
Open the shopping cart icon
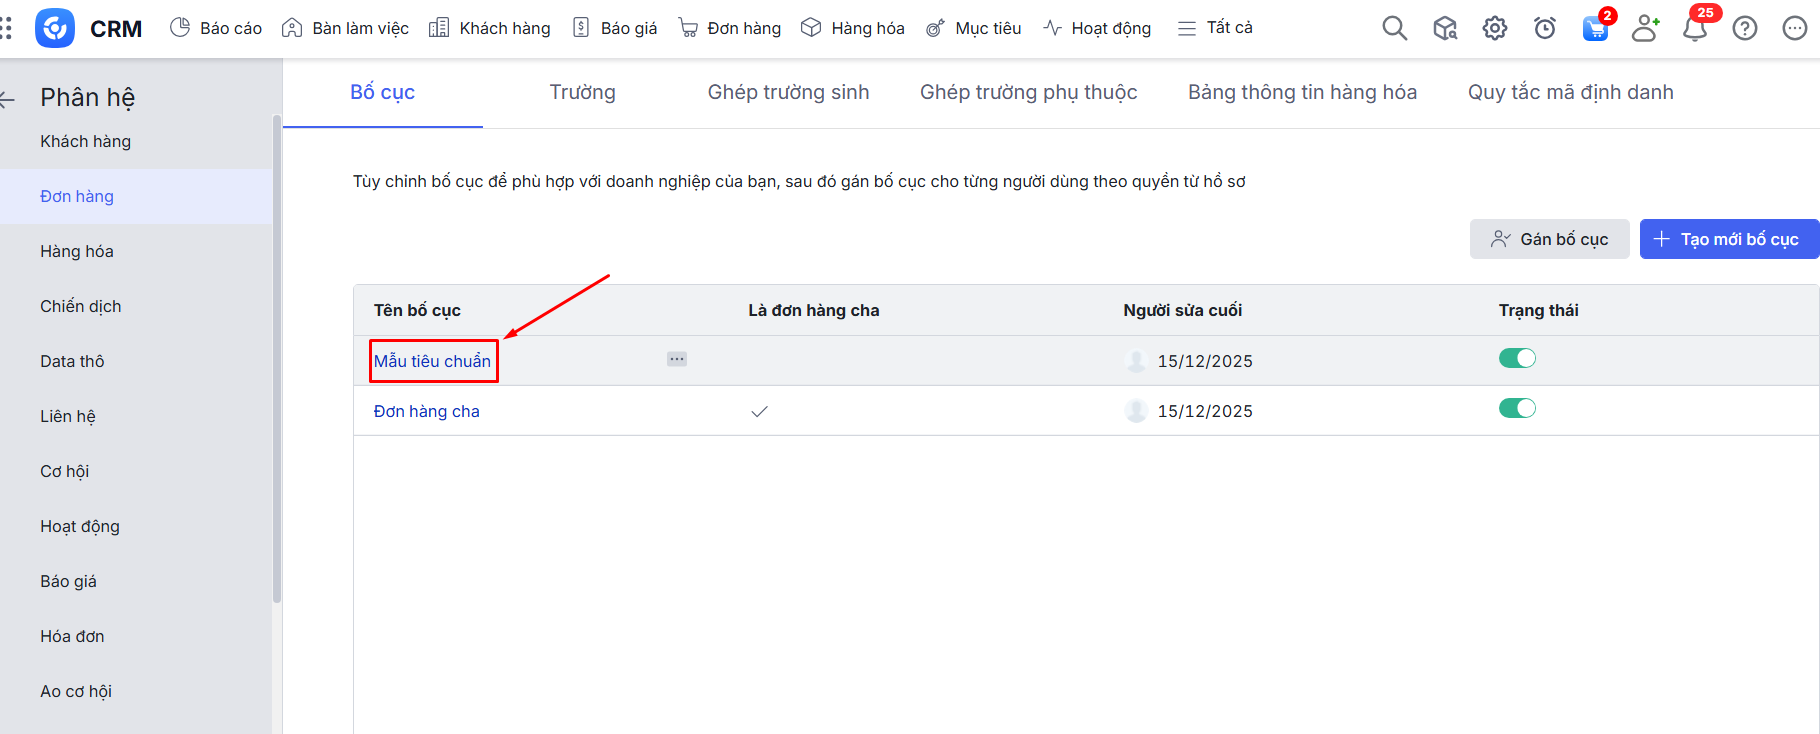pos(1595,28)
